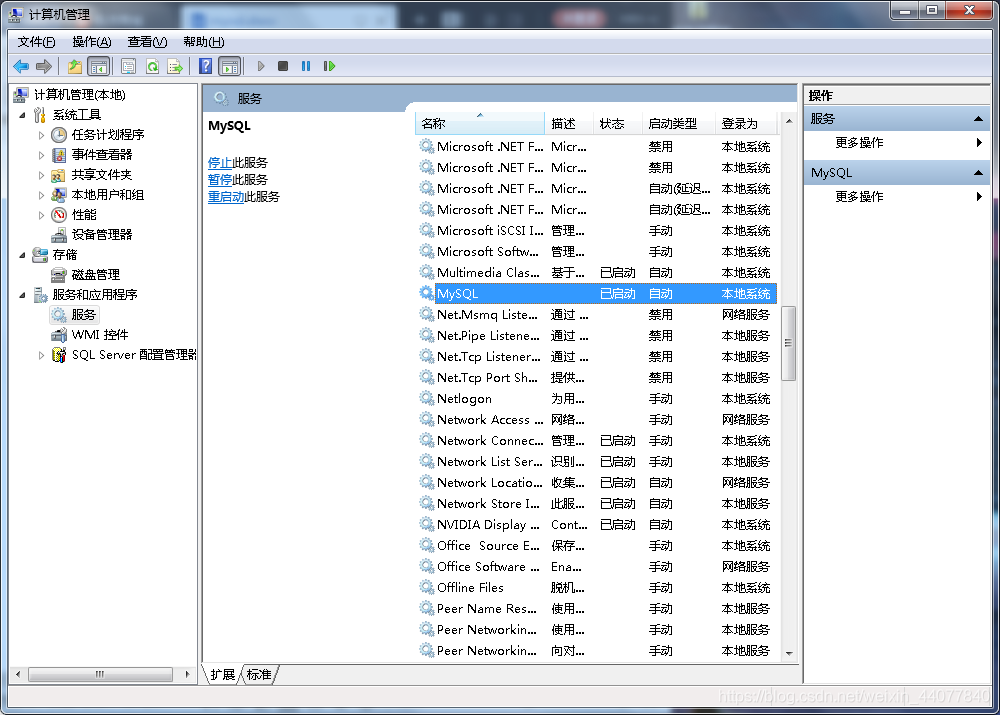This screenshot has width=1000, height=715.
Task: Click the Stop Service square icon
Action: (x=283, y=66)
